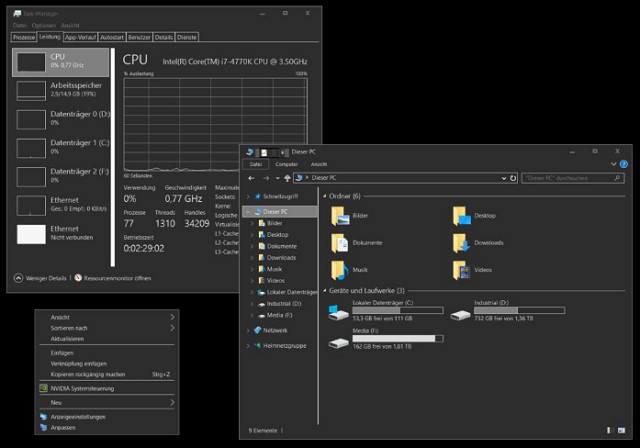640x448 pixels.
Task: Switch to details view in the status bar
Action: (609, 430)
